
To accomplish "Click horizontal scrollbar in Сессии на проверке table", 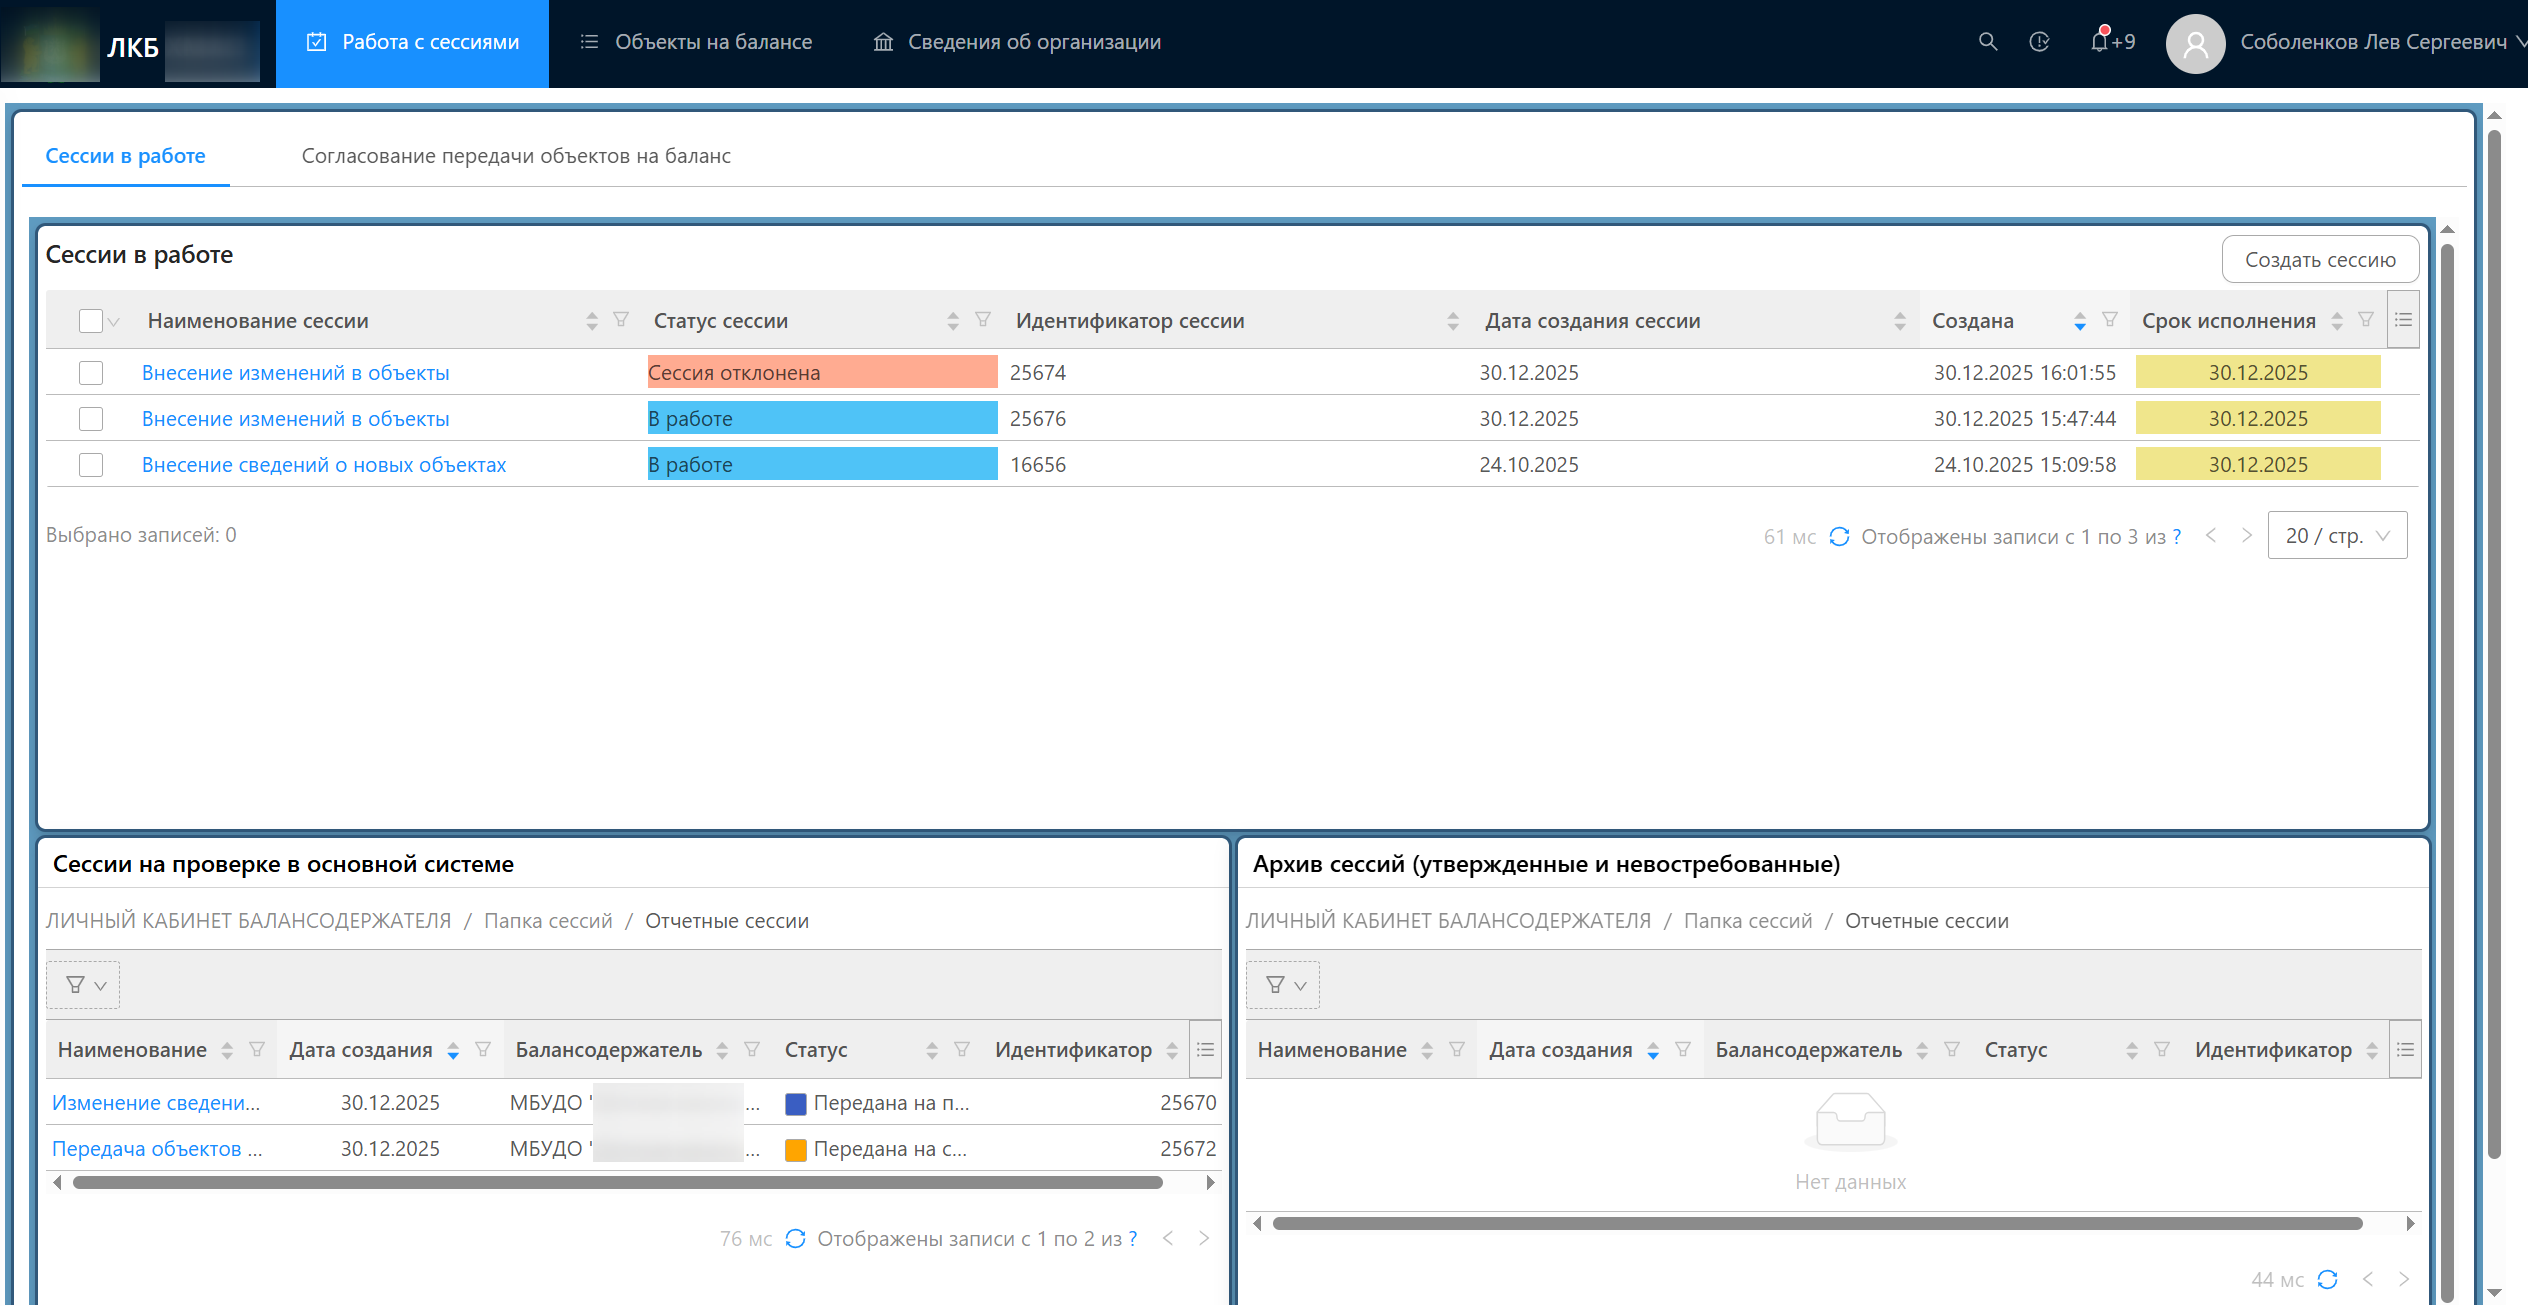I will click(617, 1183).
